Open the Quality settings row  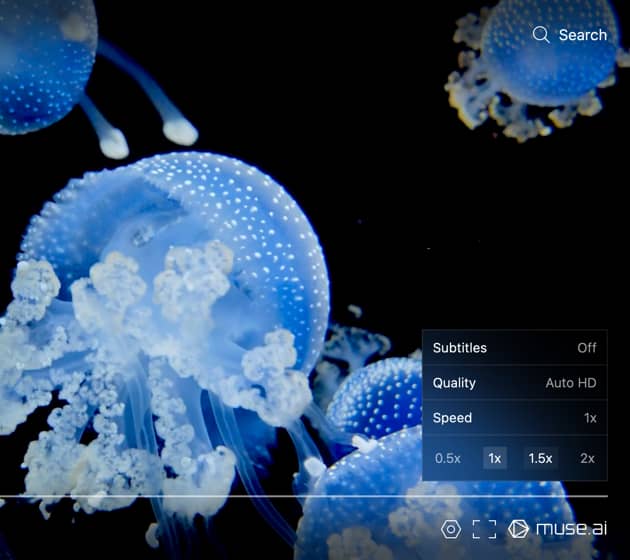(454, 383)
